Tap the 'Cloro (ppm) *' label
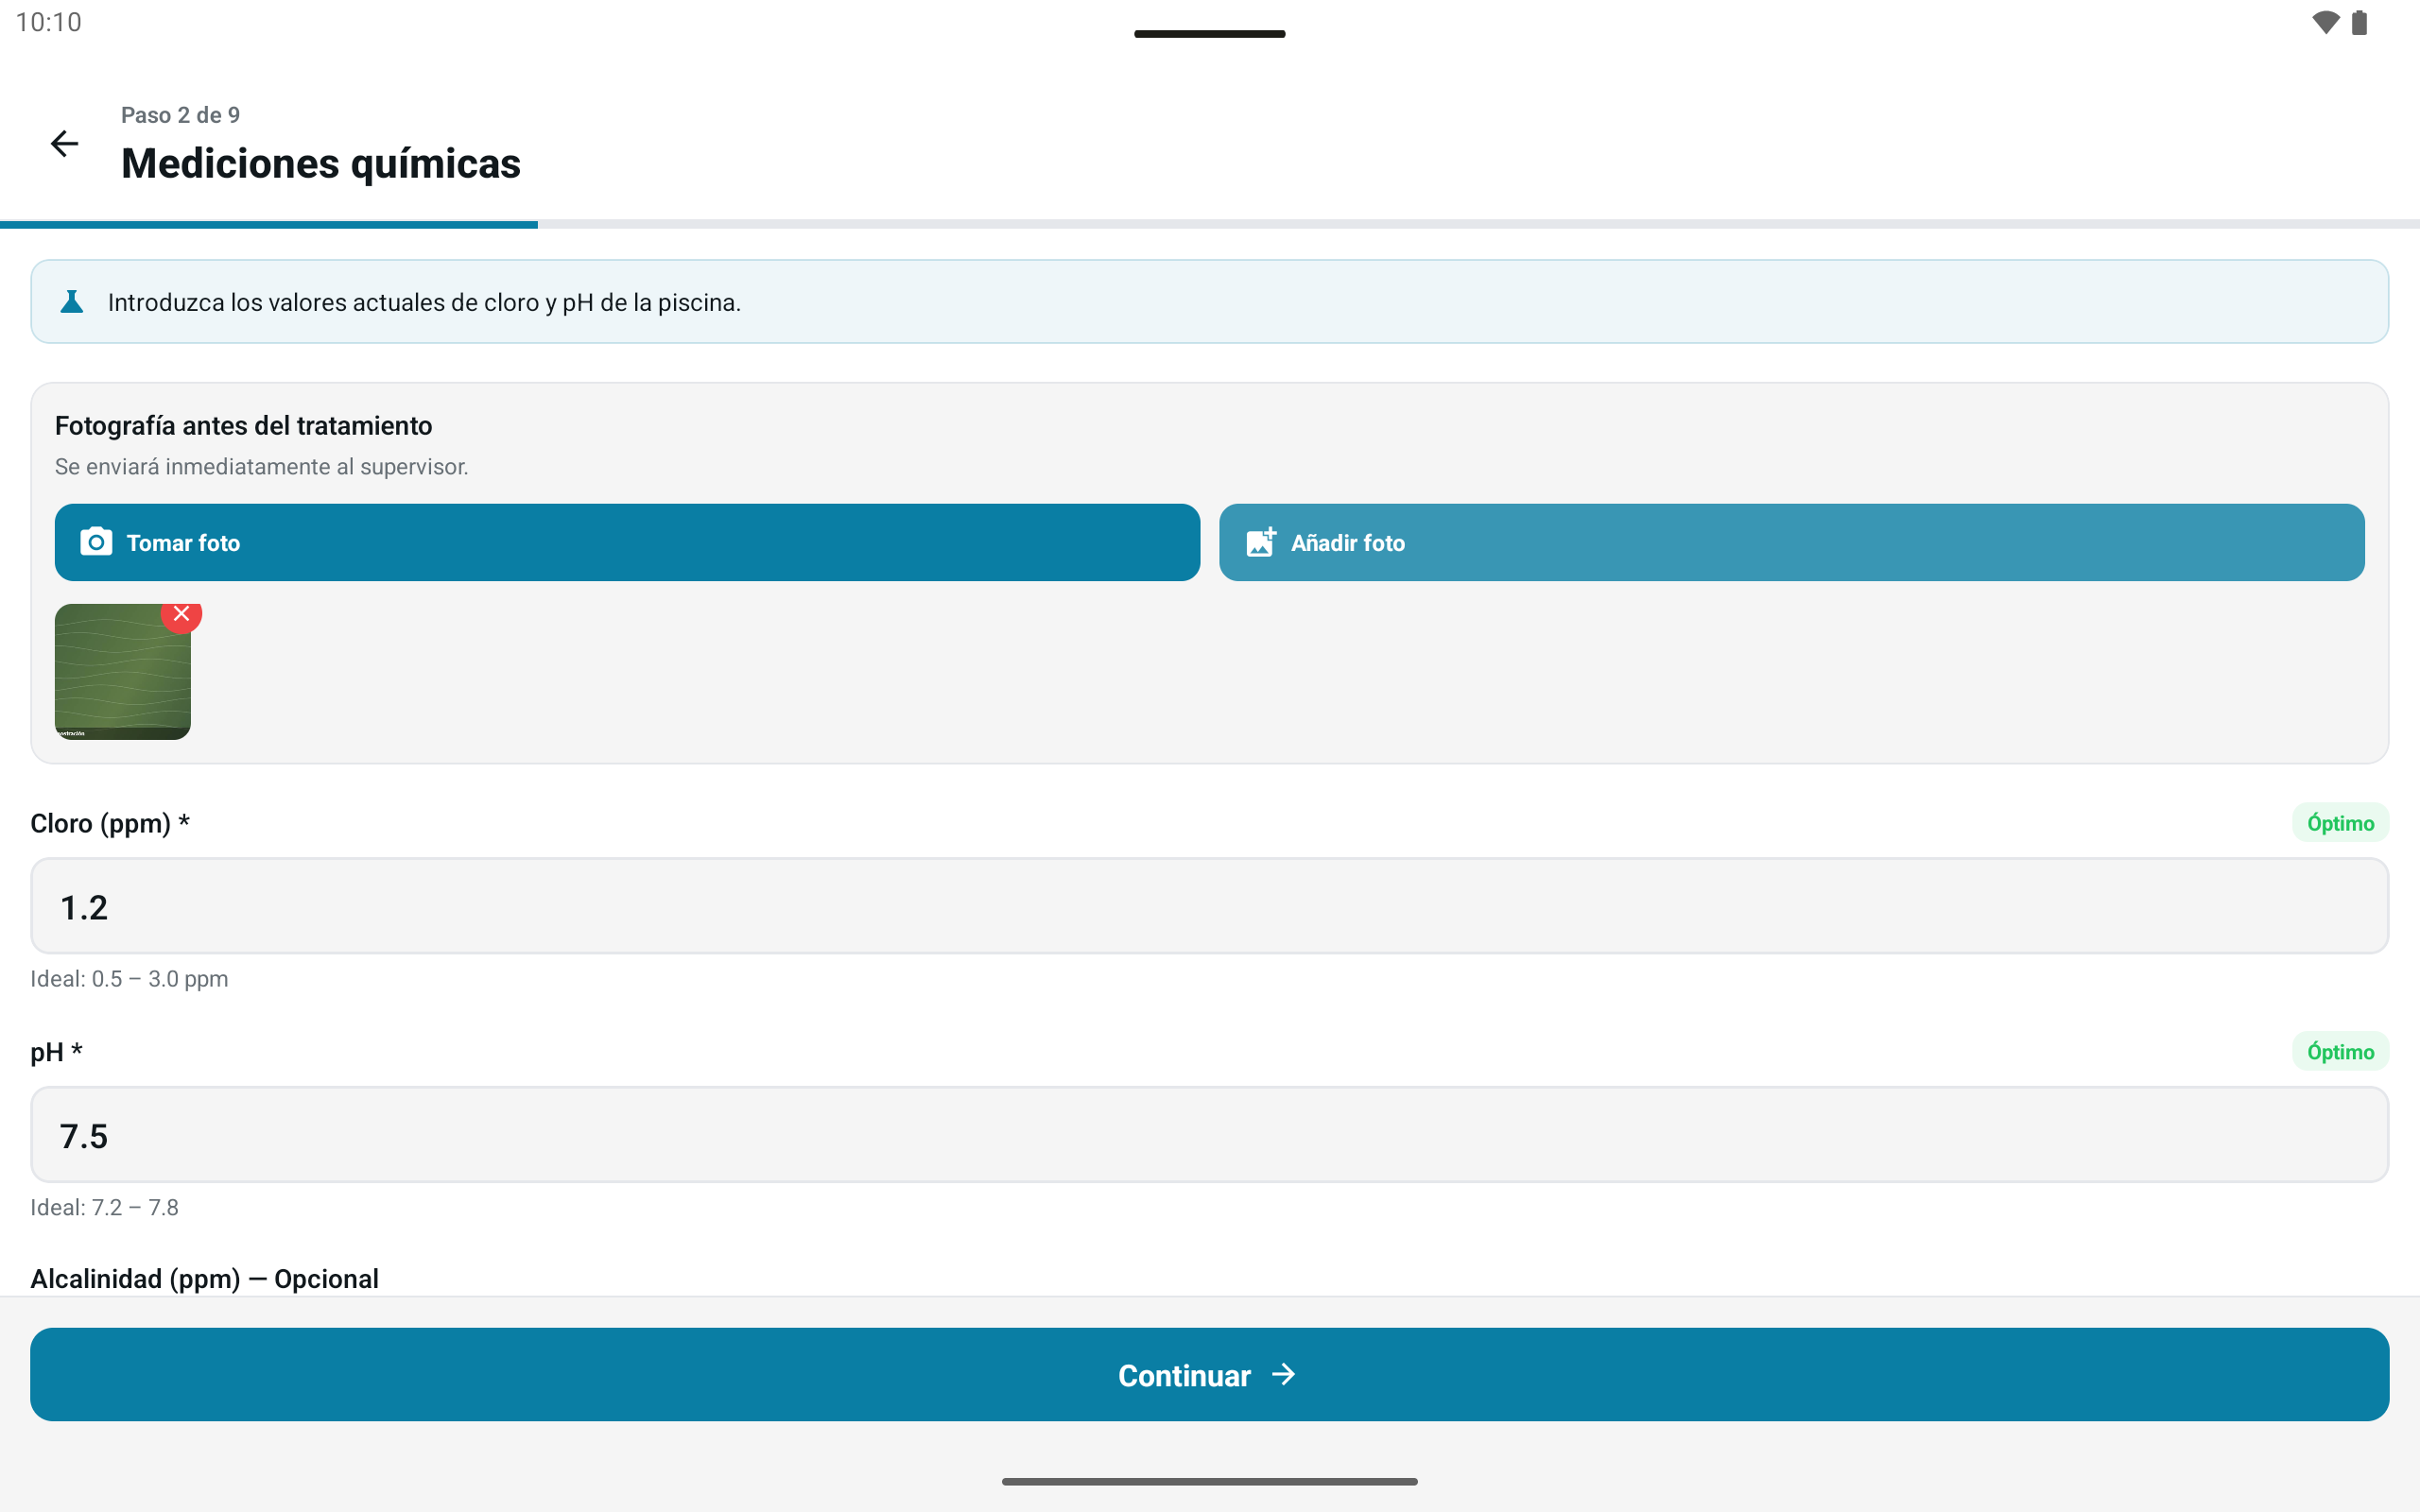This screenshot has height=1512, width=2420. click(x=110, y=823)
